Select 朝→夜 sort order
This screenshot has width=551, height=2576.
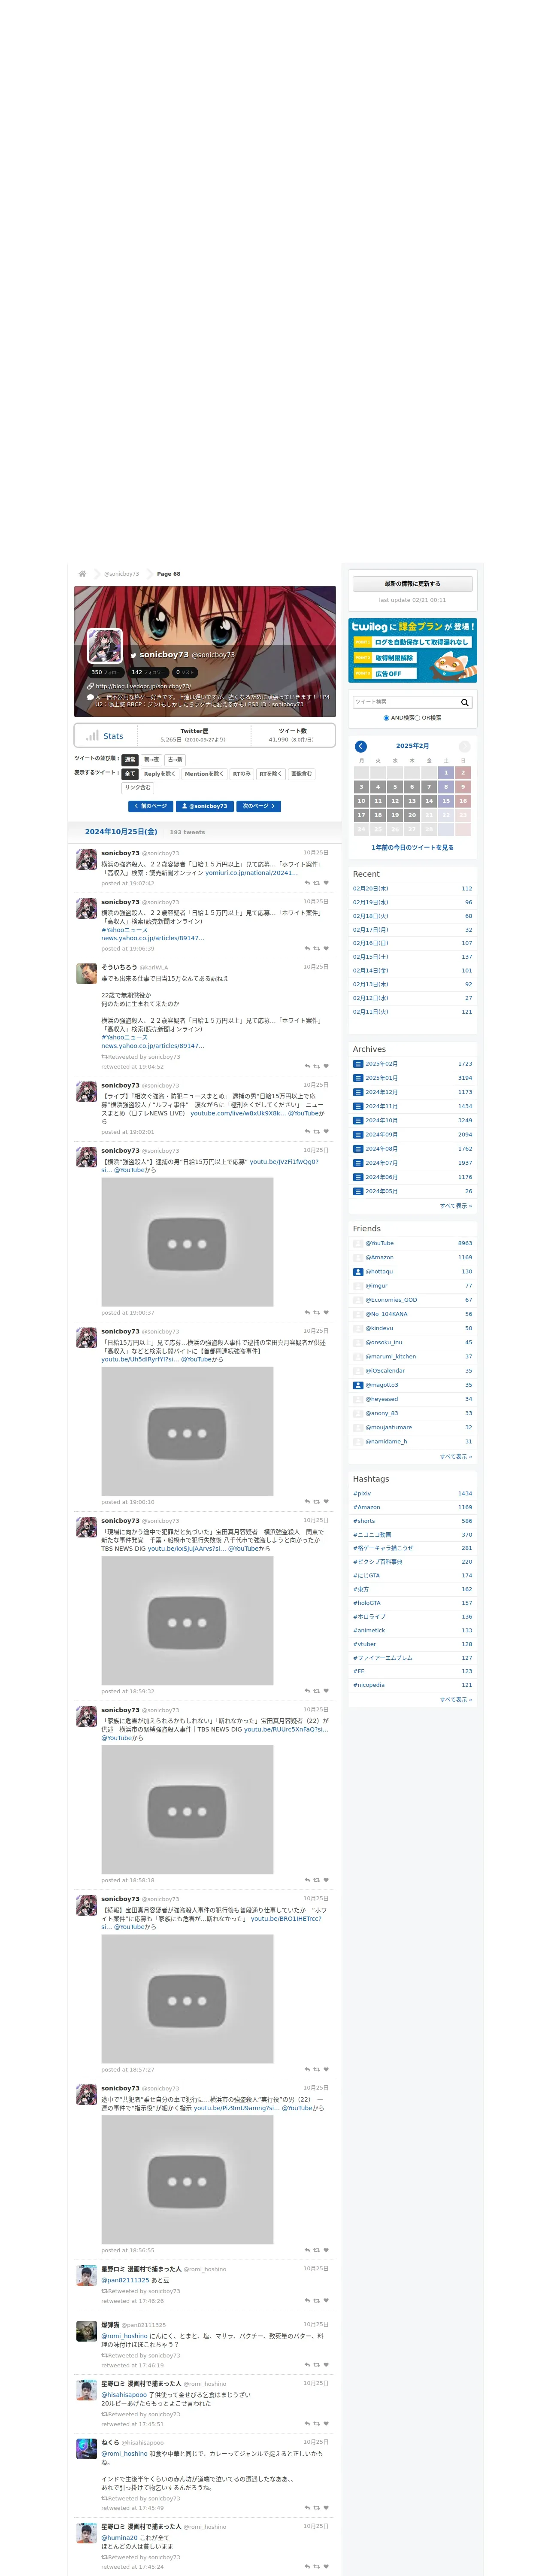pyautogui.click(x=151, y=760)
